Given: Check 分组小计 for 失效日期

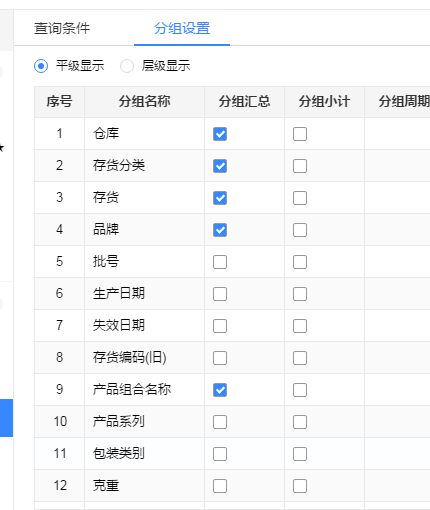Looking at the screenshot, I should pyautogui.click(x=300, y=326).
